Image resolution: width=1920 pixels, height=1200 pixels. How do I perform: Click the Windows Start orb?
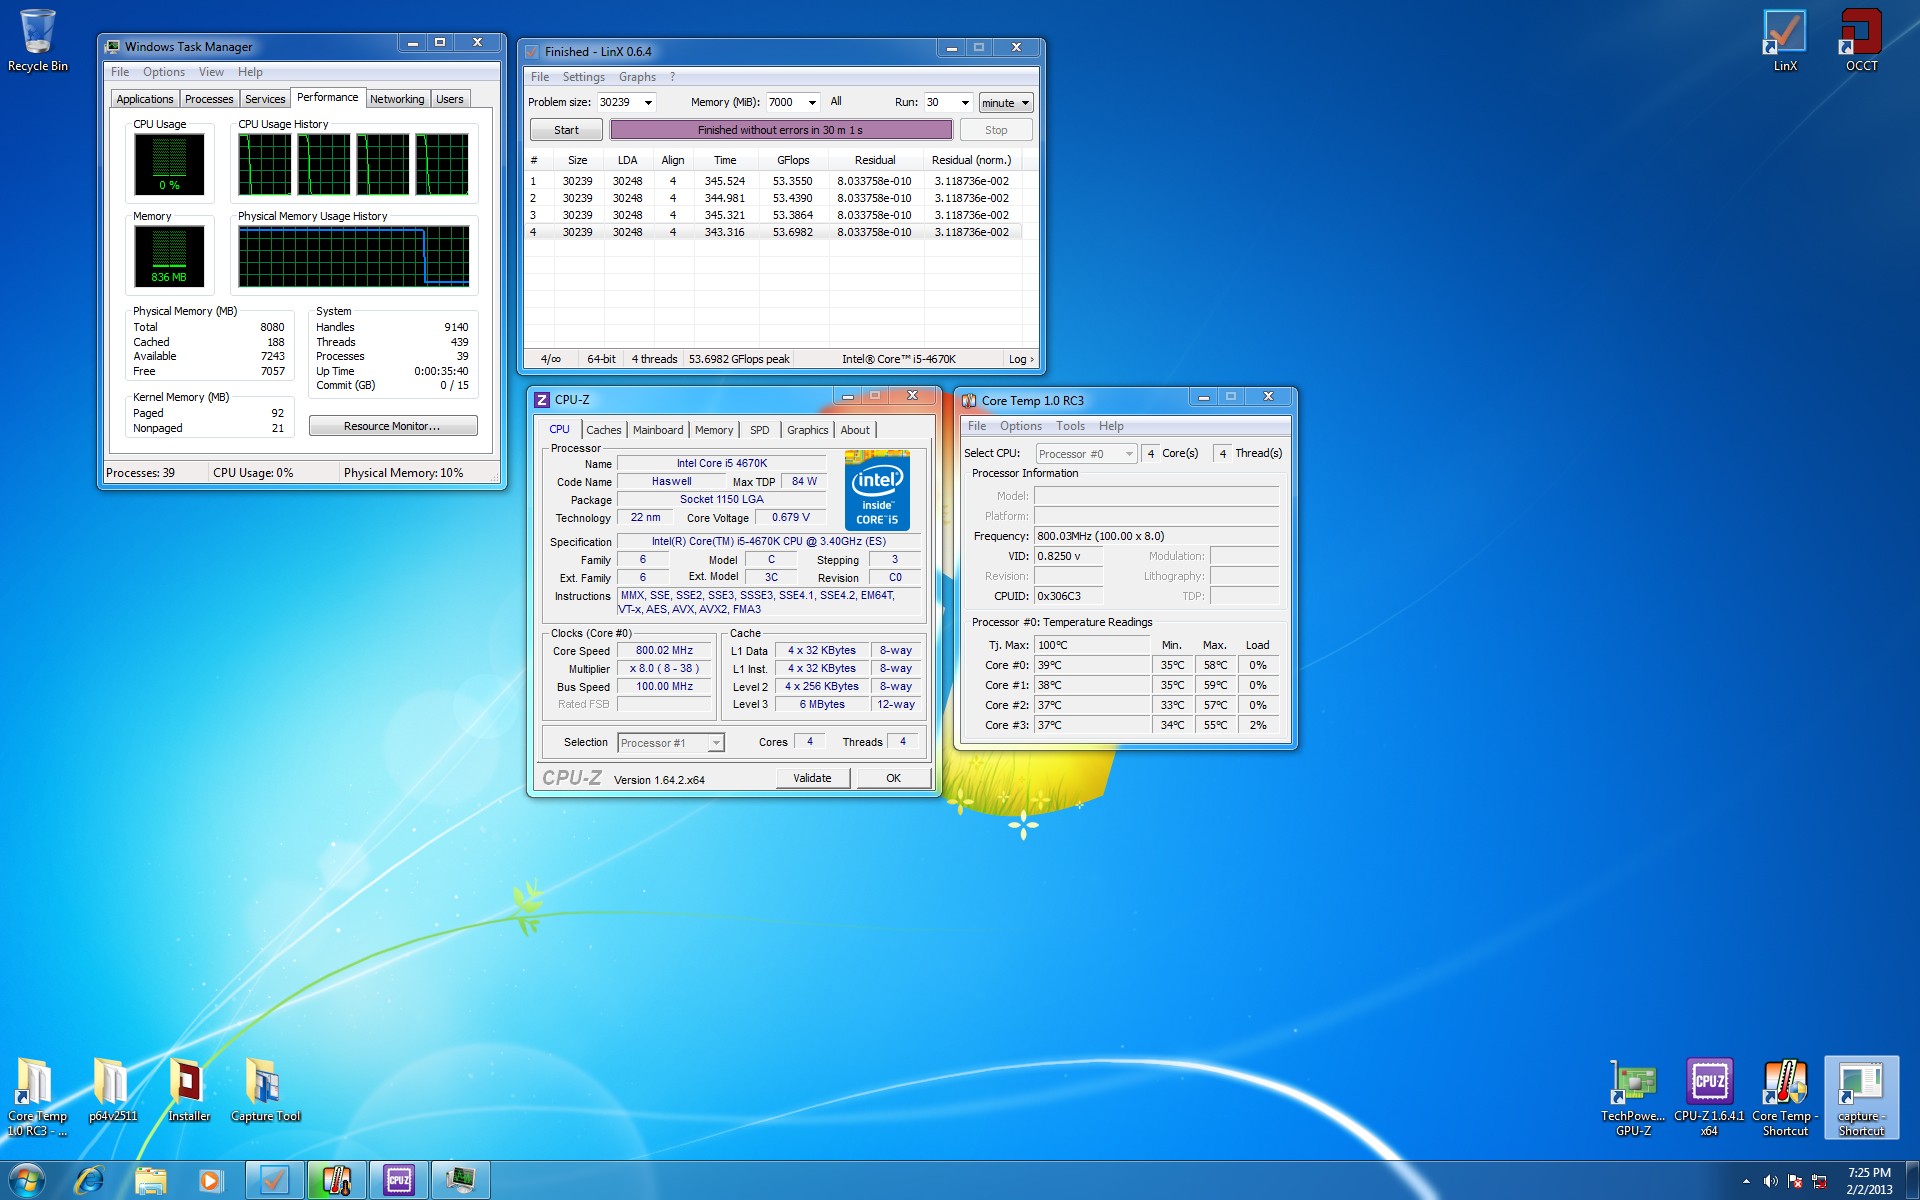tap(26, 1180)
